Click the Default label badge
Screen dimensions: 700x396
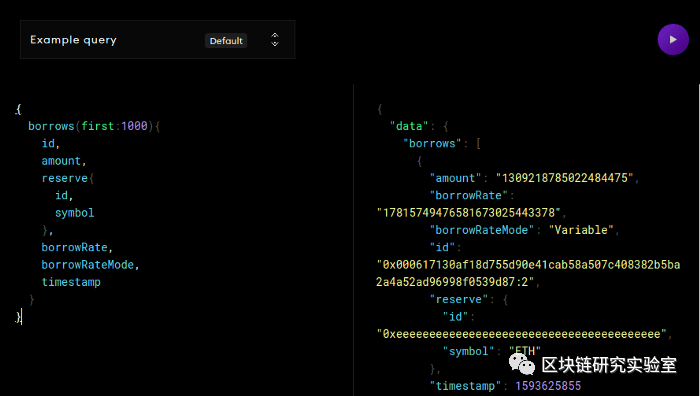pyautogui.click(x=226, y=41)
